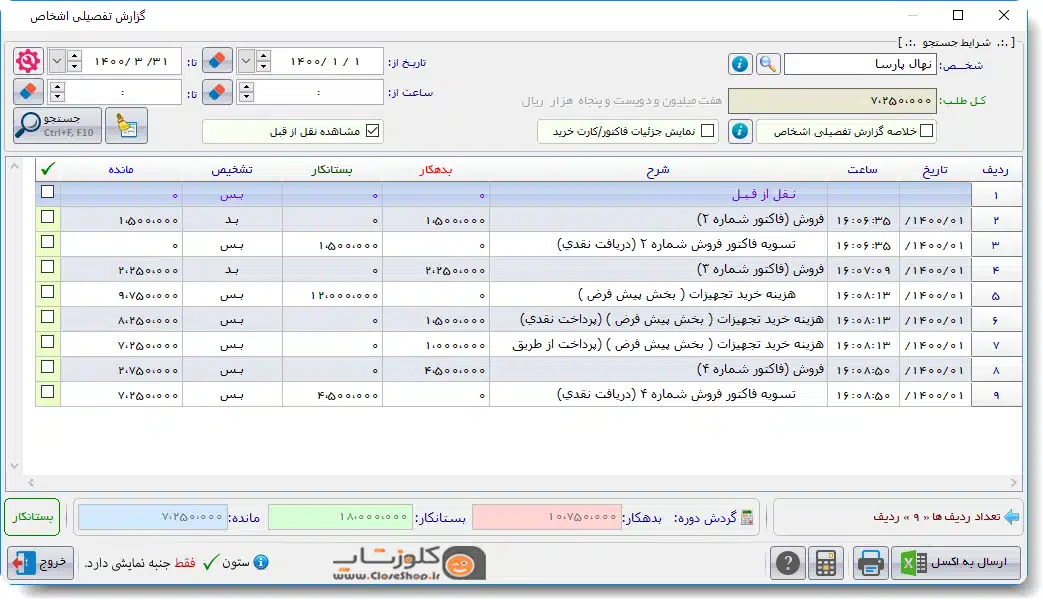Sort by تاریخ column header

coord(935,170)
